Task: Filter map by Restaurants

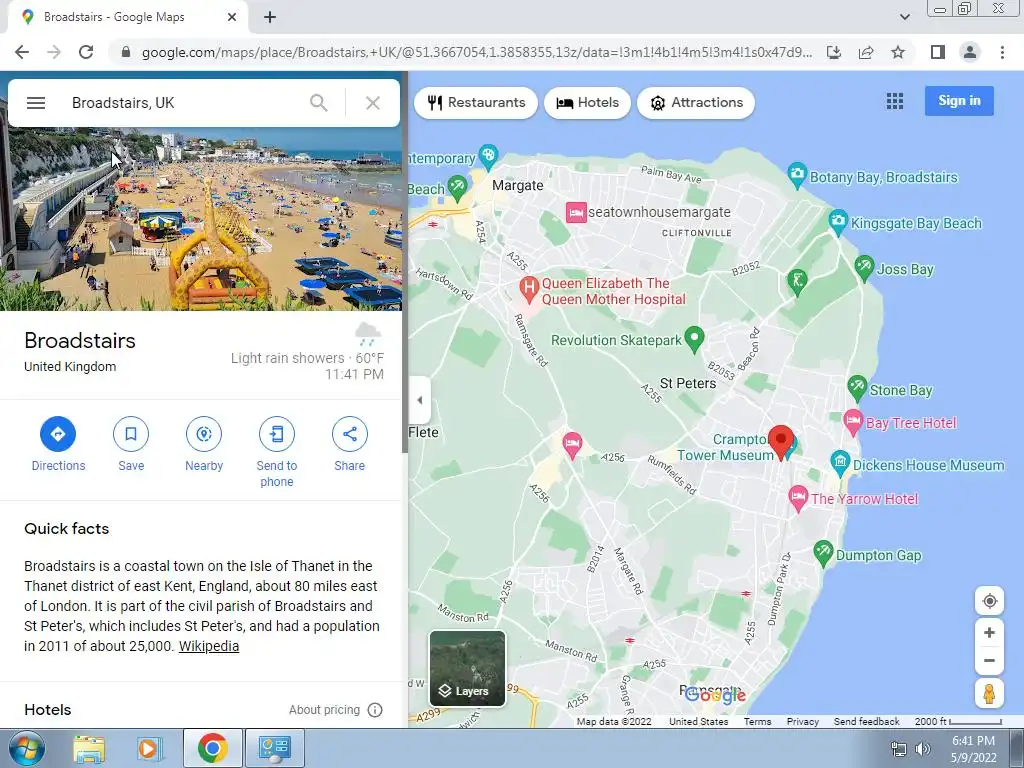Action: coord(476,103)
